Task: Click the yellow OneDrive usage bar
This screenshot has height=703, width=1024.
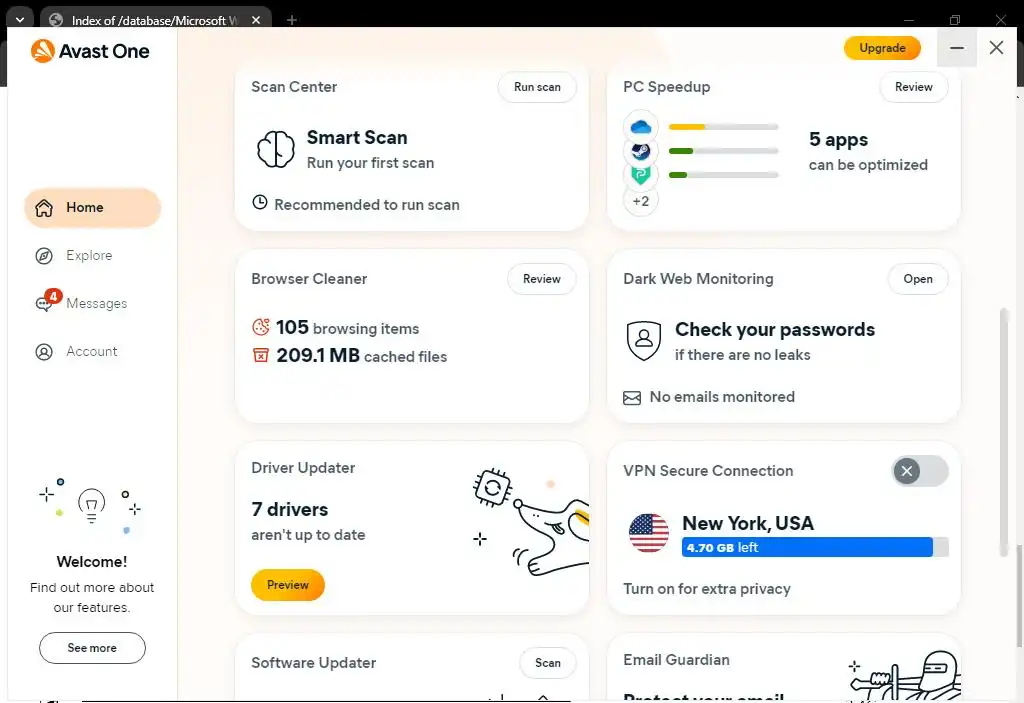Action: (724, 127)
